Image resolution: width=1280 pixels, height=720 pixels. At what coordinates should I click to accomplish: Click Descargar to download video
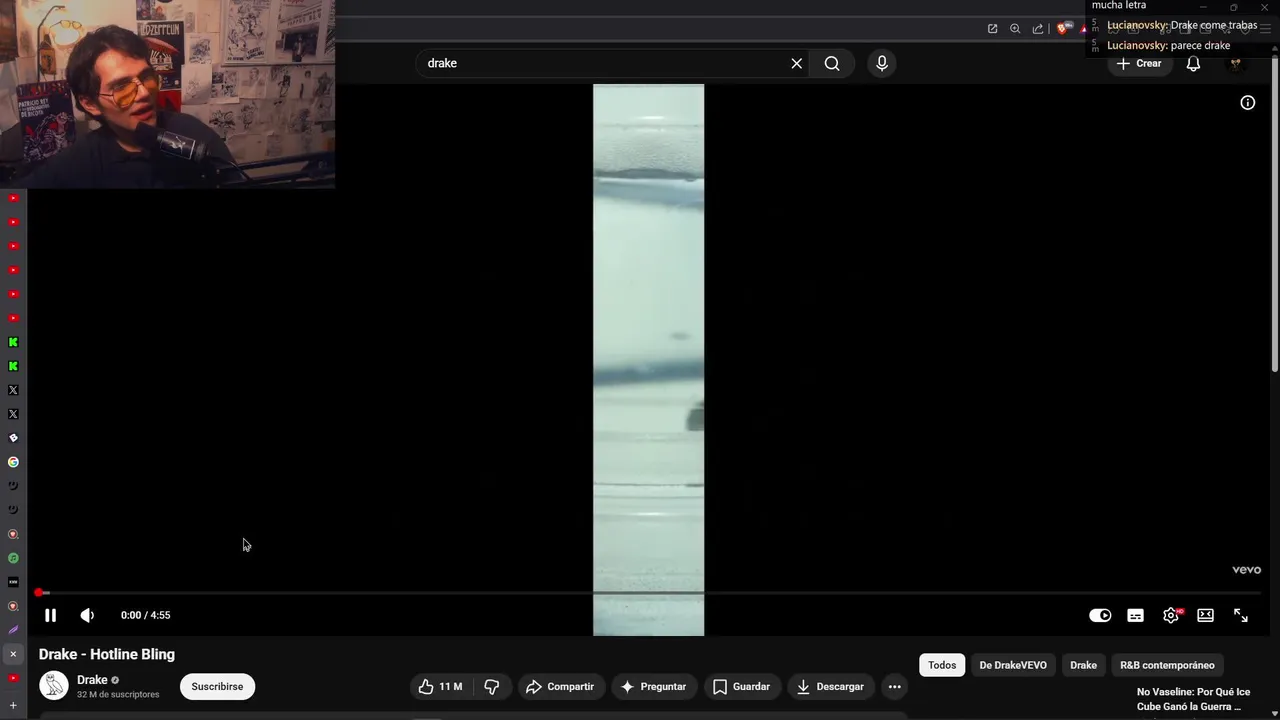pyautogui.click(x=830, y=687)
